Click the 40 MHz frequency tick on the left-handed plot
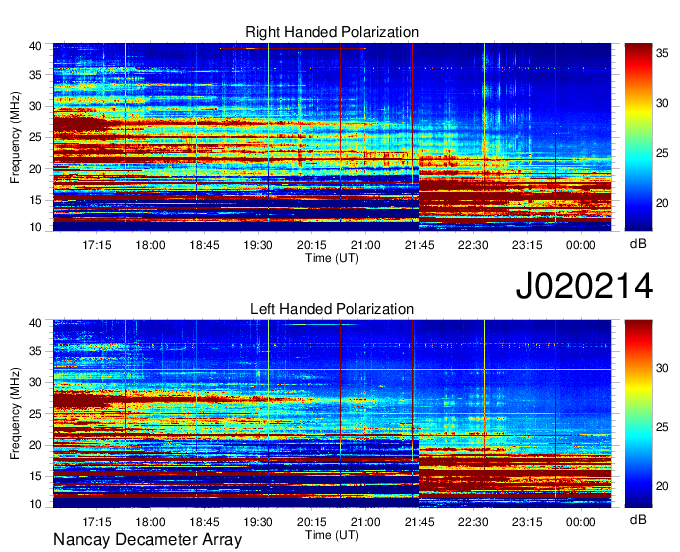Viewport: 680px width, 552px height. [36, 323]
